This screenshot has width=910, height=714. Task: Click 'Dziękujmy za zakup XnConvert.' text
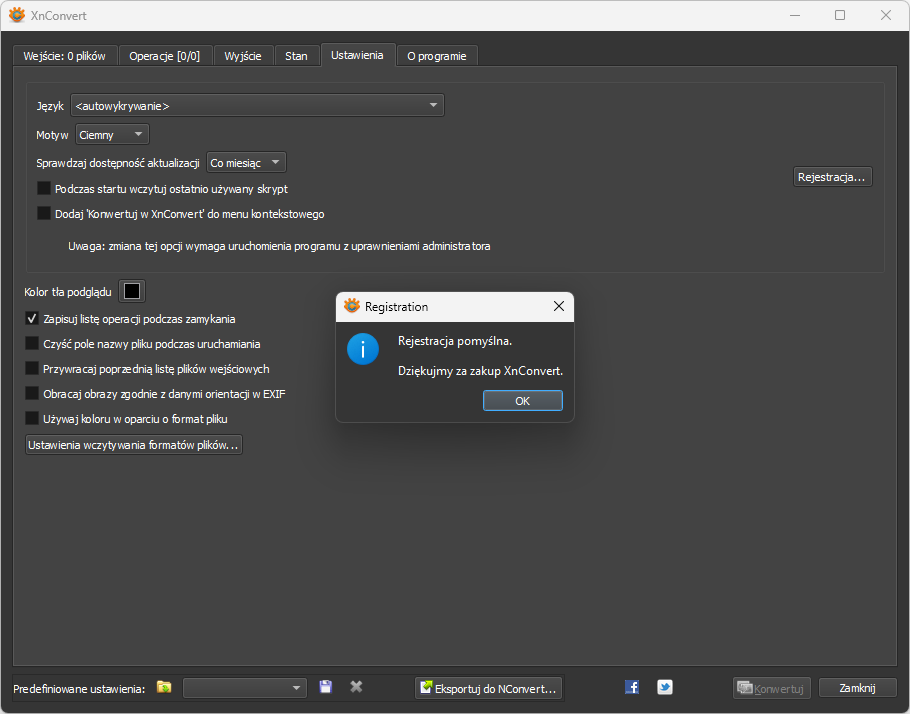[481, 371]
